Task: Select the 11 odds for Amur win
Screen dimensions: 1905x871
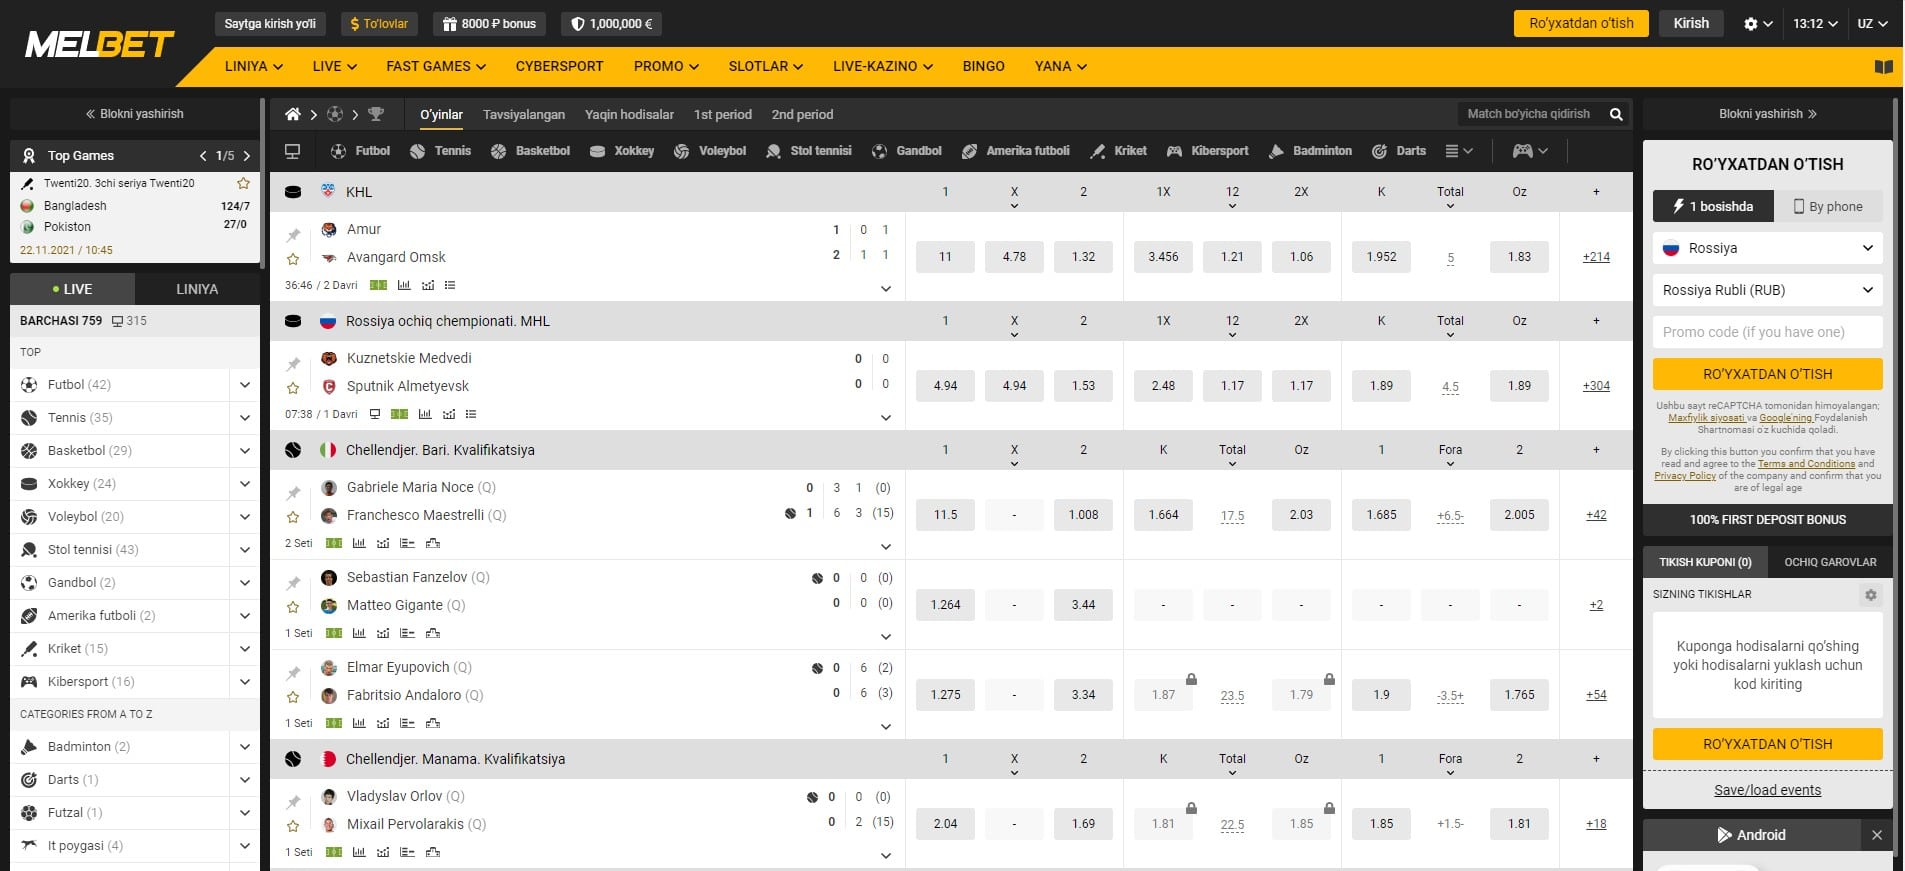Action: [x=945, y=257]
